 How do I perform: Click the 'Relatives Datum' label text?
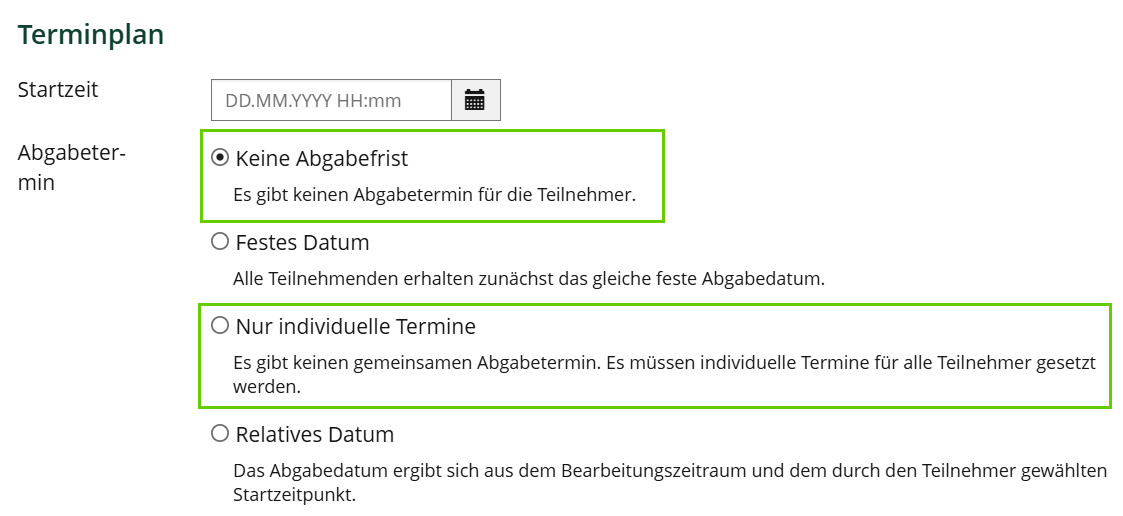coord(315,434)
